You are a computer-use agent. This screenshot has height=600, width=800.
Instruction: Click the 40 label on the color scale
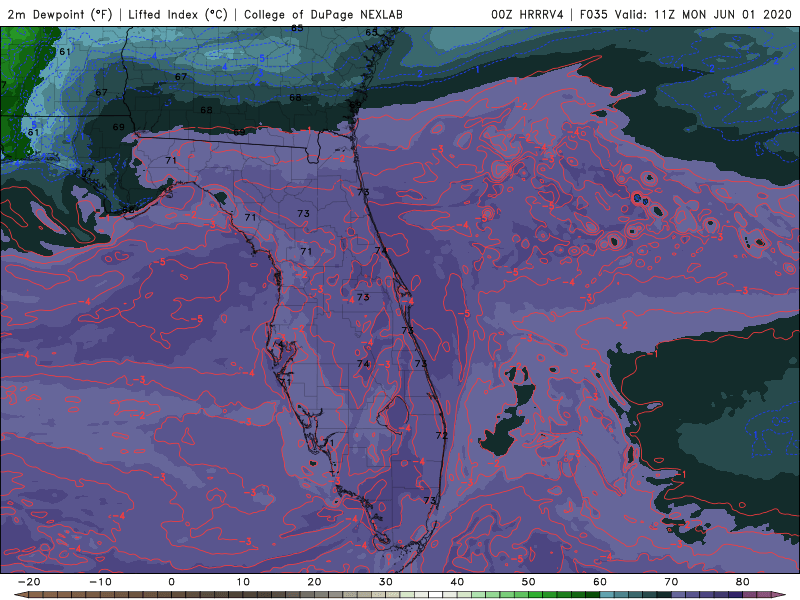(457, 582)
